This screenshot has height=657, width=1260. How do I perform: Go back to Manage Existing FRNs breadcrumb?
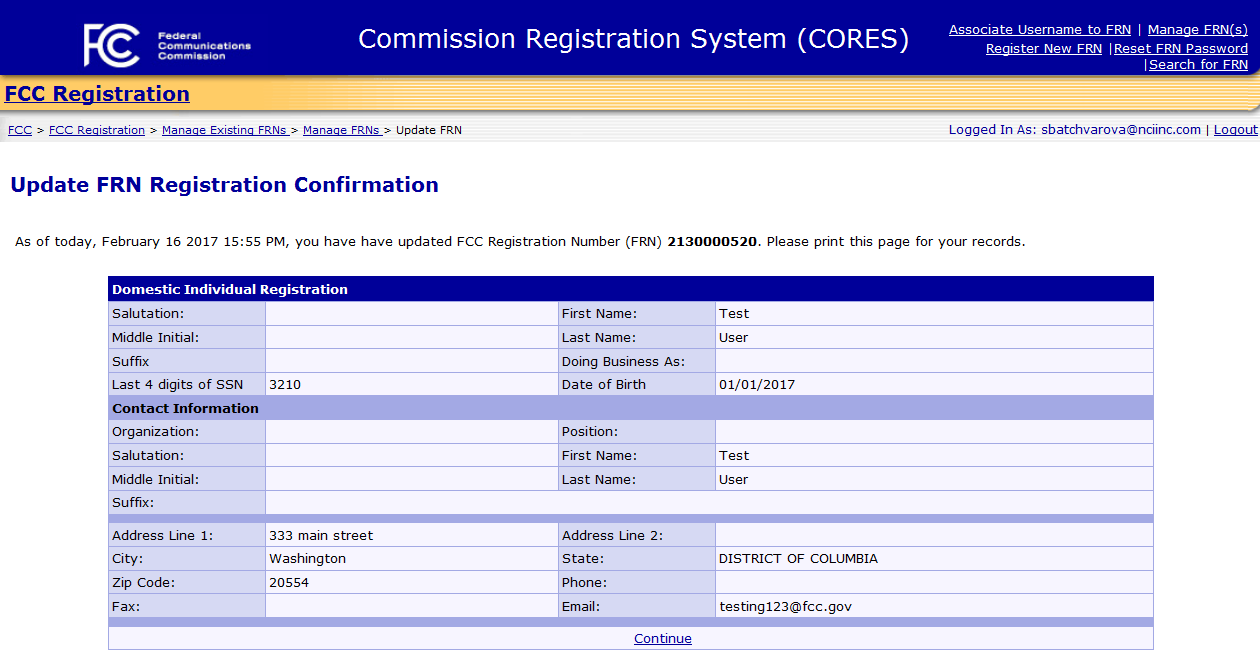tap(224, 130)
